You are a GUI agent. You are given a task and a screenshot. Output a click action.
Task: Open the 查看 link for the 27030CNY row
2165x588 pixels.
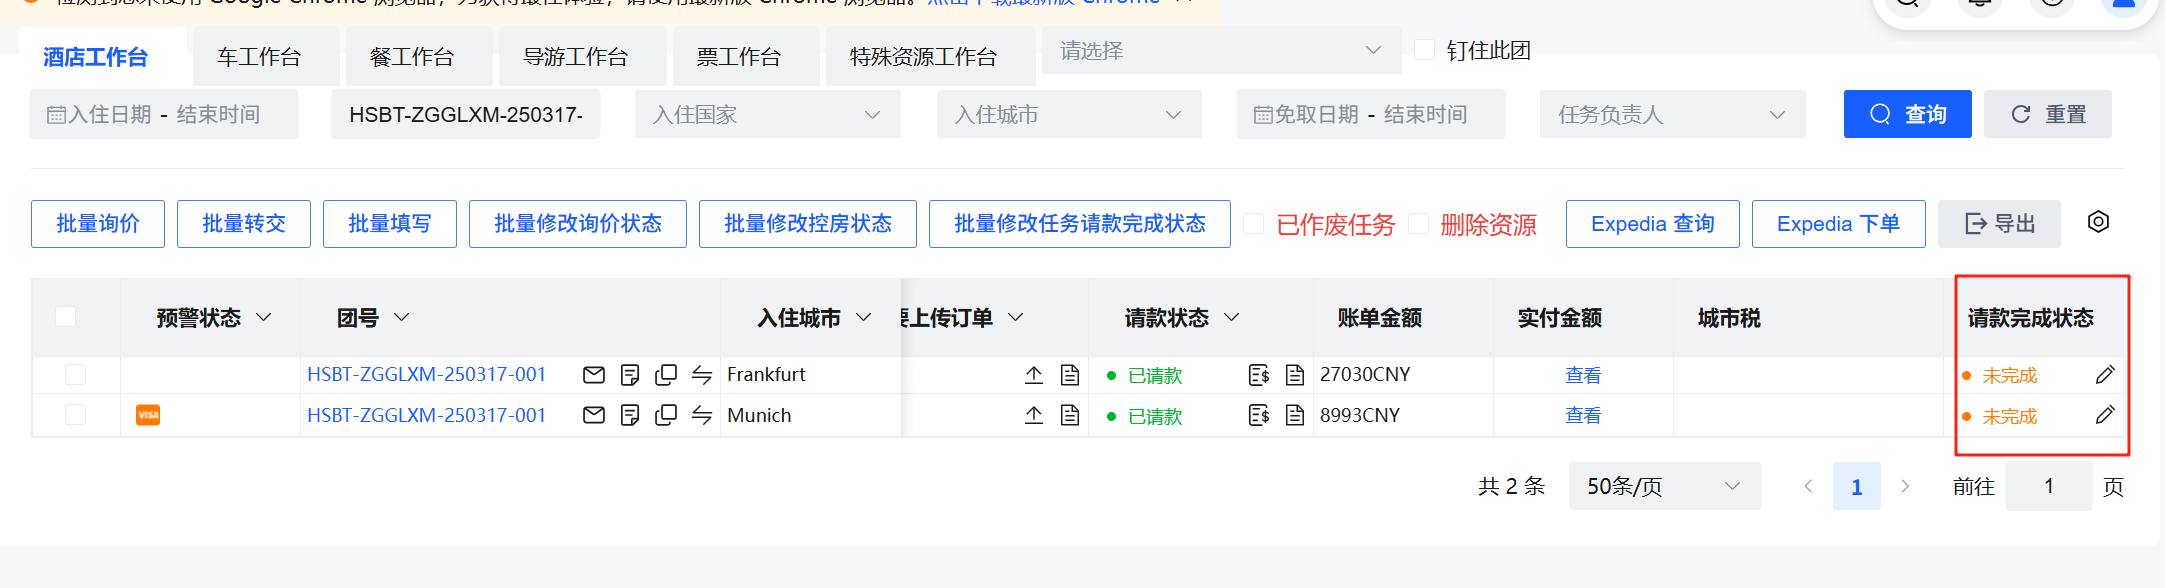(1582, 375)
